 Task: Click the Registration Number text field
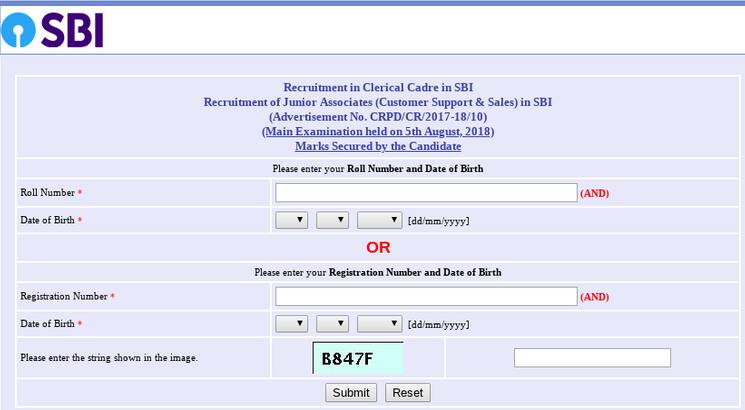point(426,296)
